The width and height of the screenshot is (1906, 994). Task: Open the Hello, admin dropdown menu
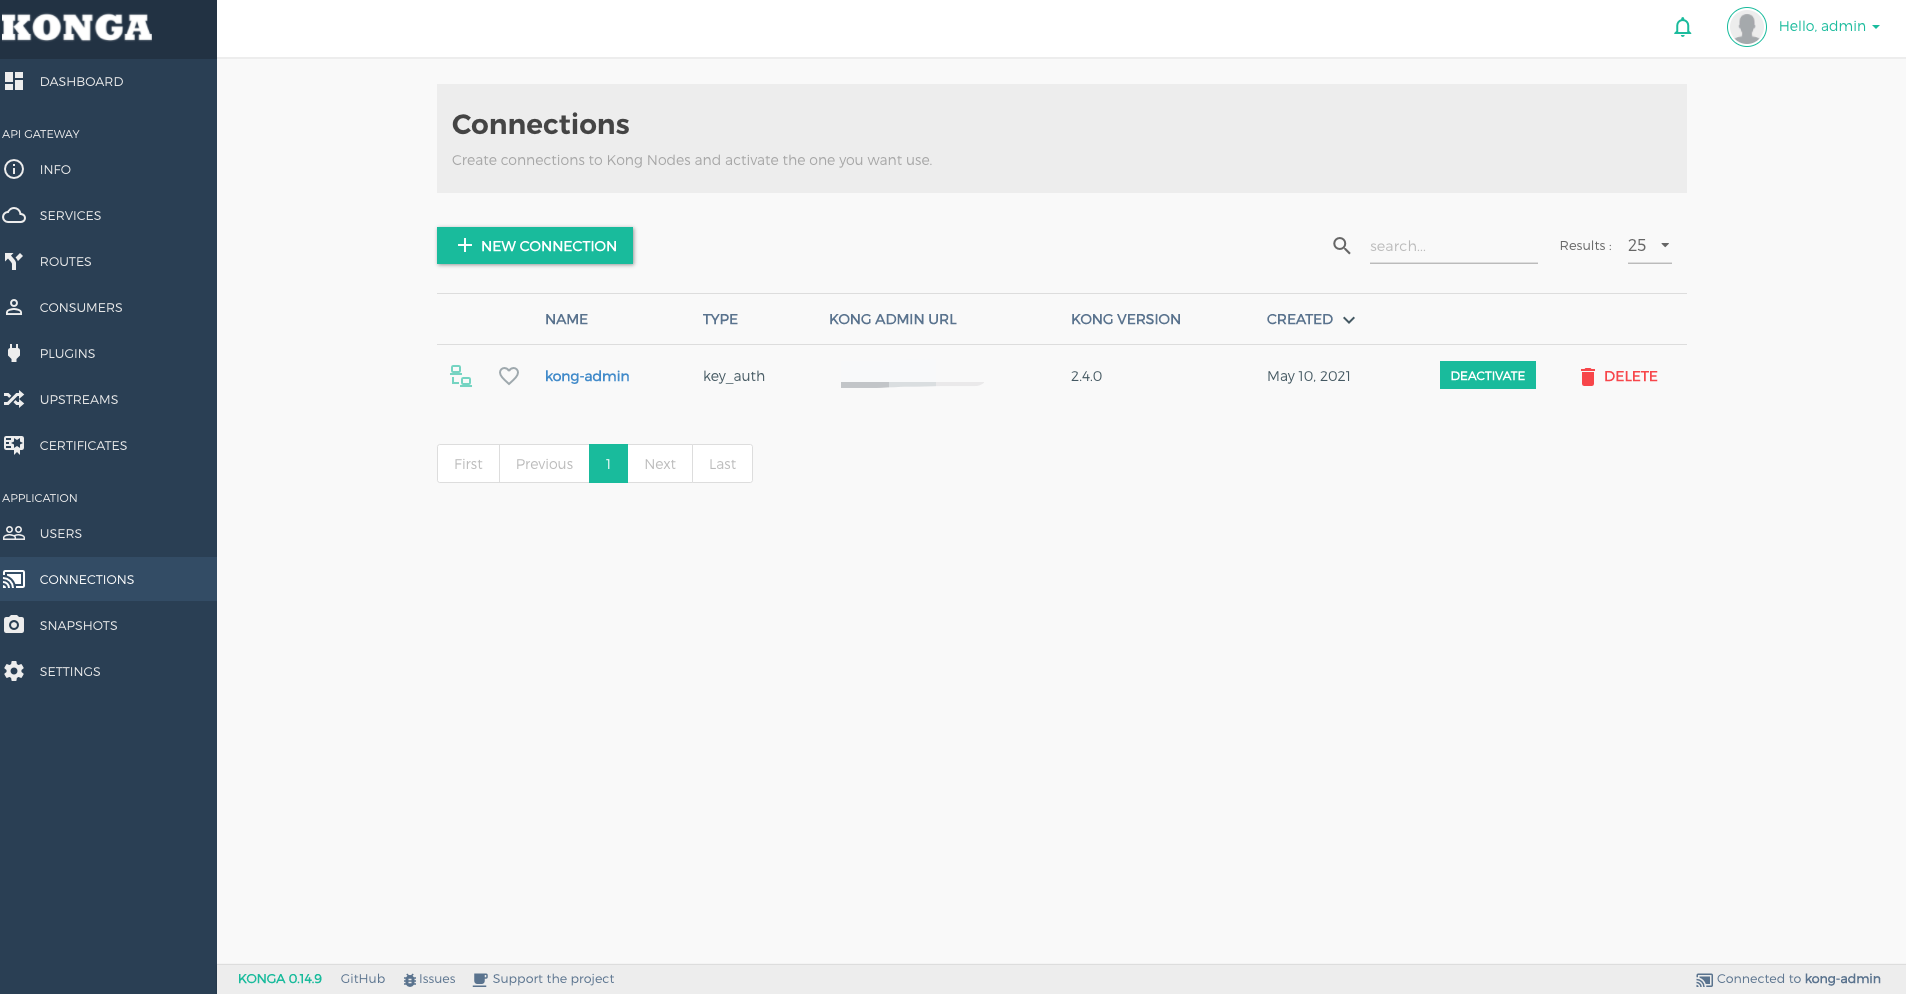[x=1829, y=27]
